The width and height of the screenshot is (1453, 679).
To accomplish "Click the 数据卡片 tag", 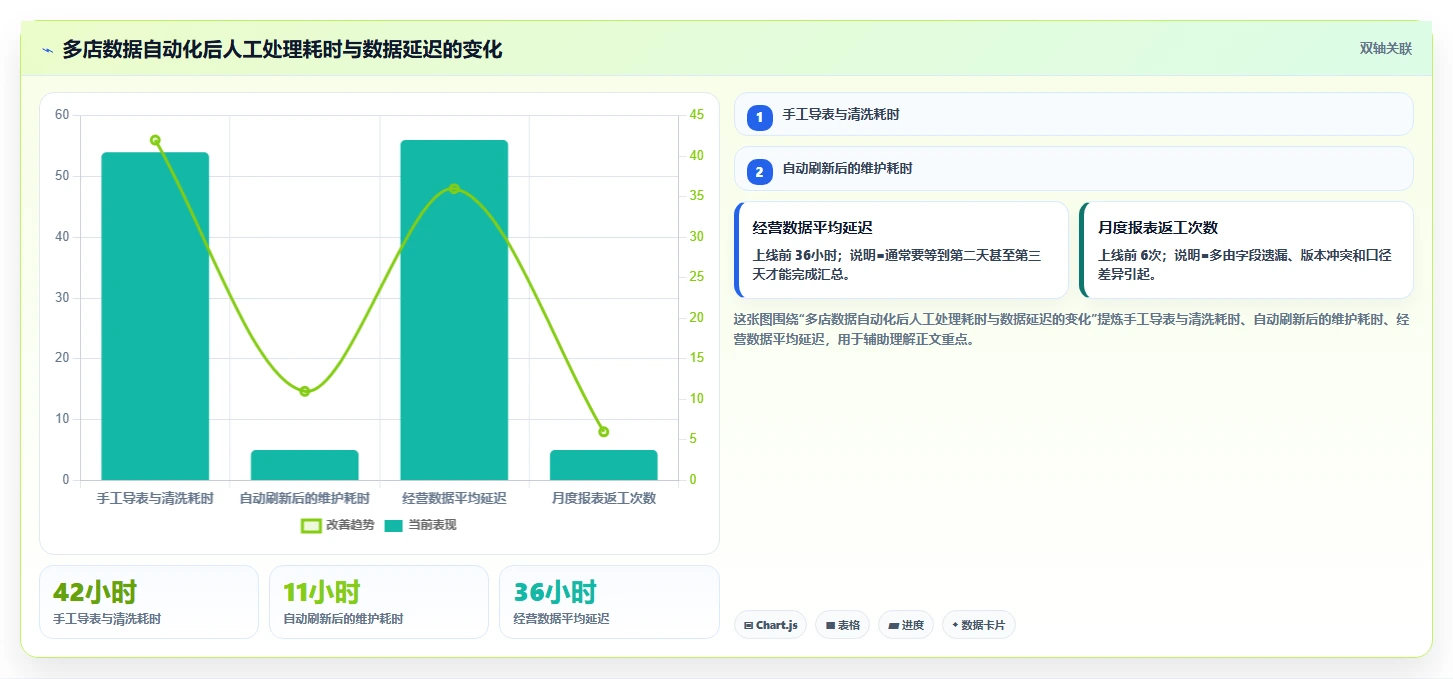I will coord(979,625).
